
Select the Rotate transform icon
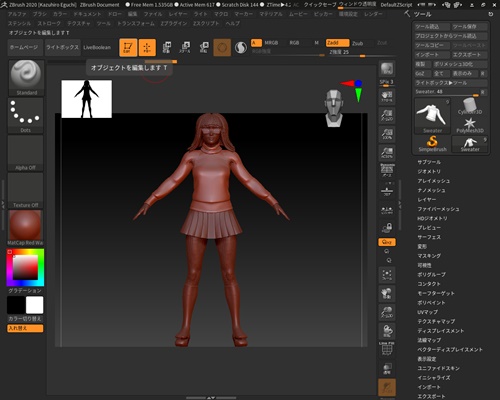(204, 47)
